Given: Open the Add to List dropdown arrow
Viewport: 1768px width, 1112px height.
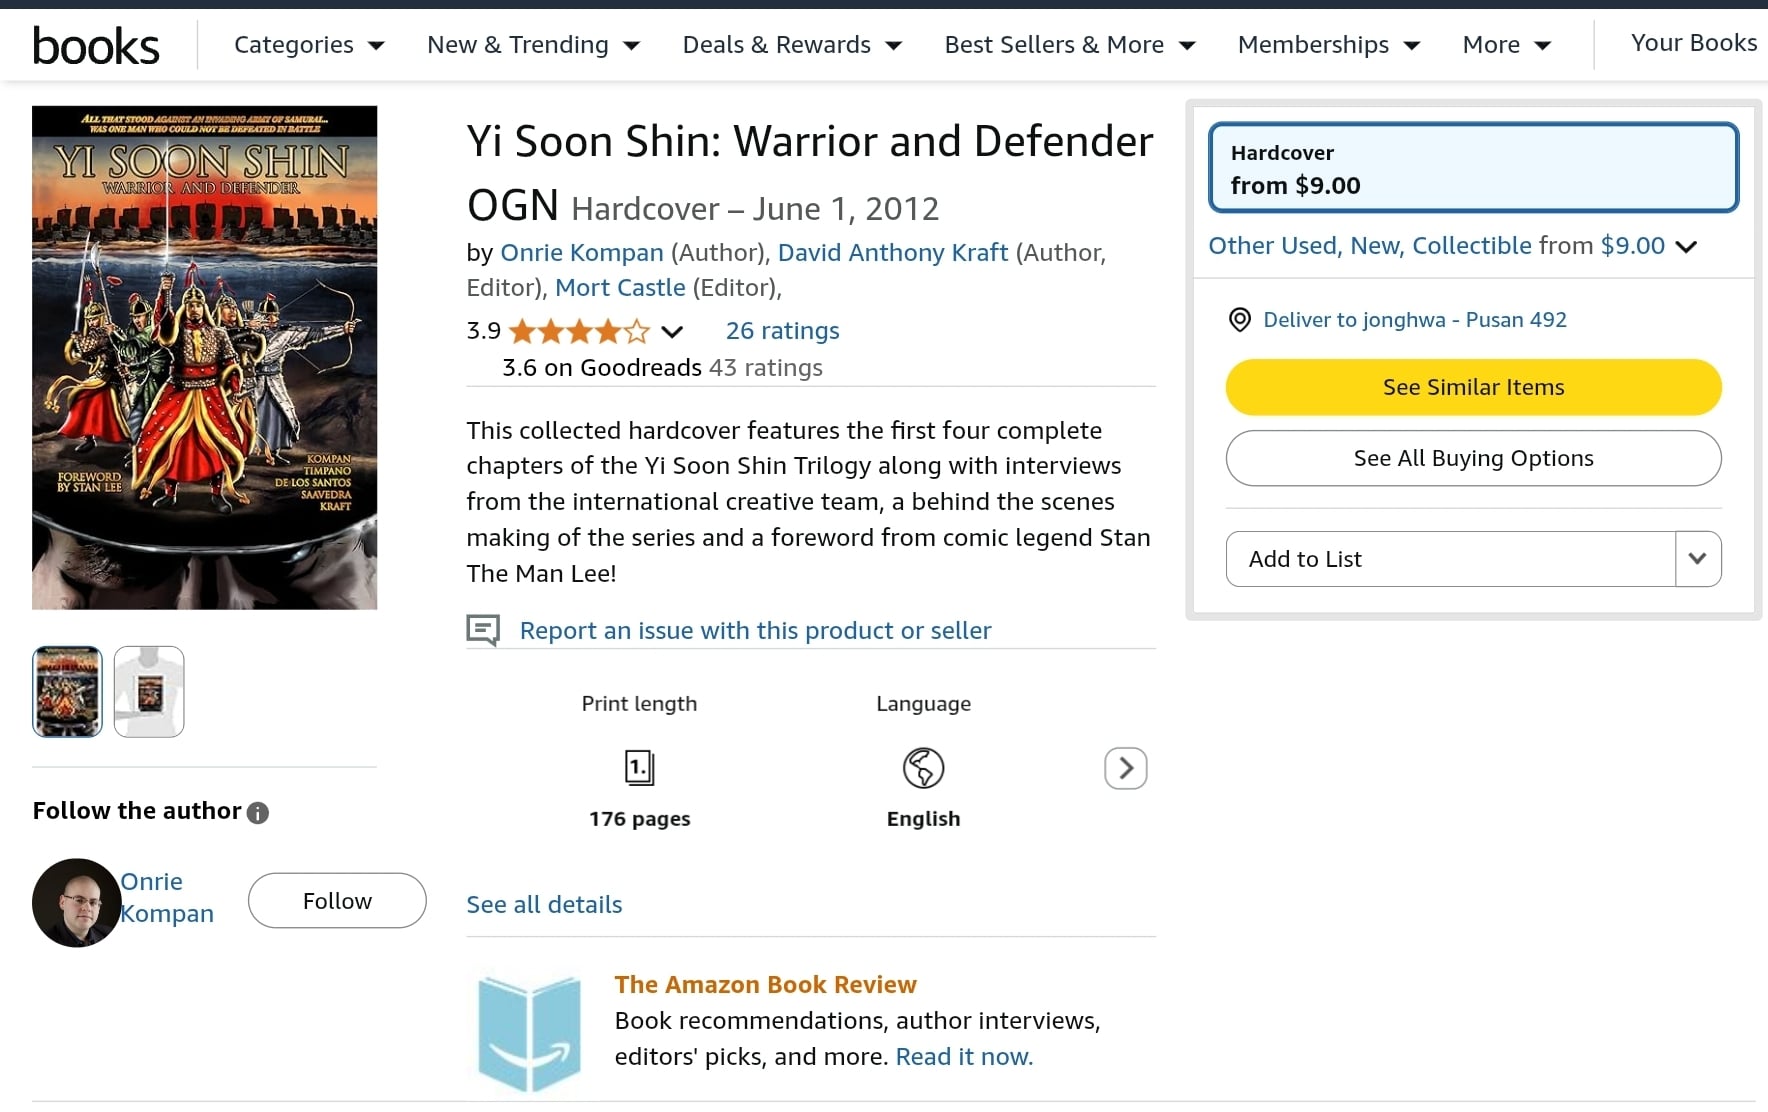Looking at the screenshot, I should click(x=1697, y=559).
